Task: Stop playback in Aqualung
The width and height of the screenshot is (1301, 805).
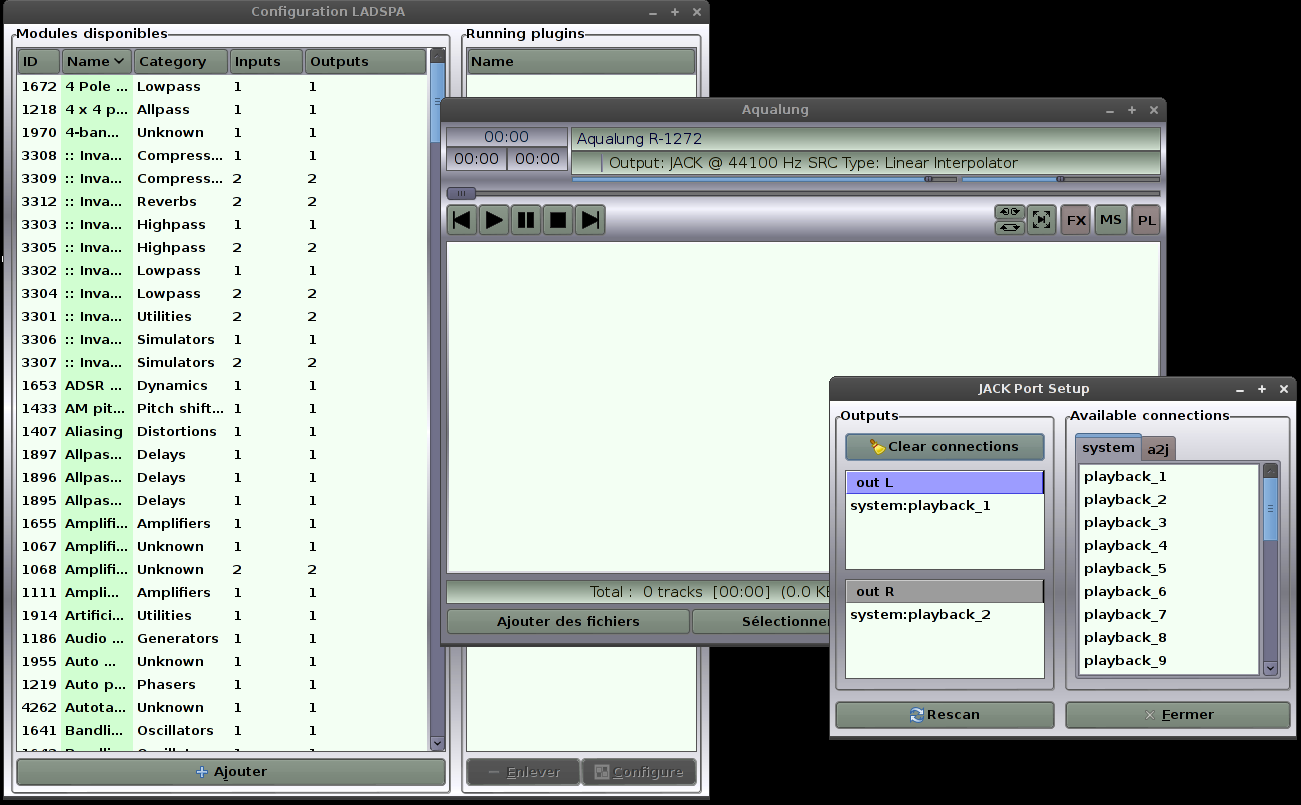Action: pos(558,220)
